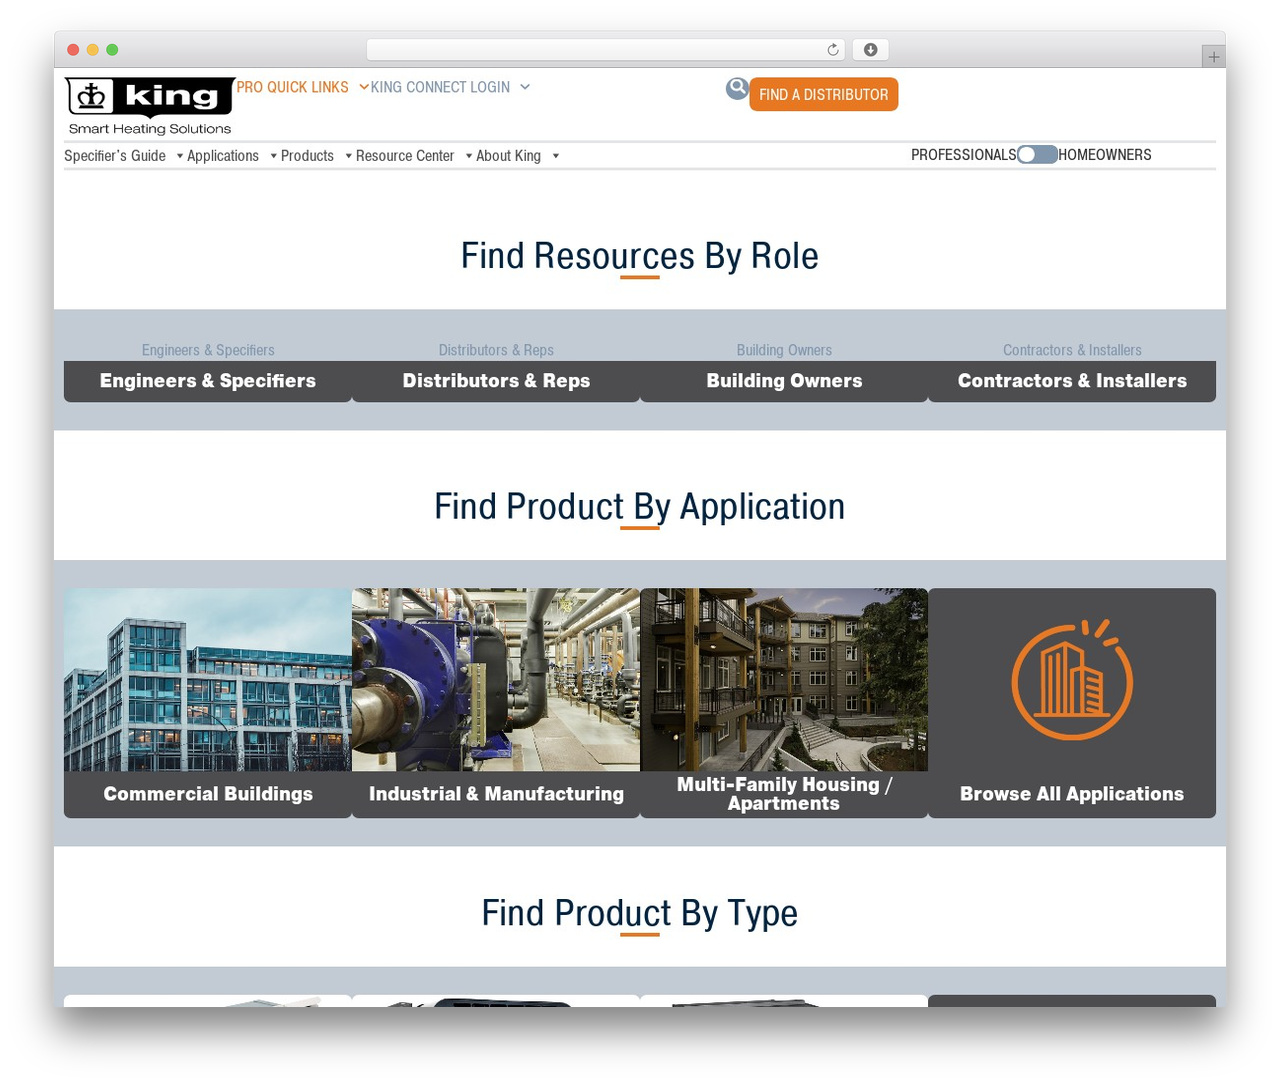Click the Commercial Buildings photo

[x=208, y=679]
